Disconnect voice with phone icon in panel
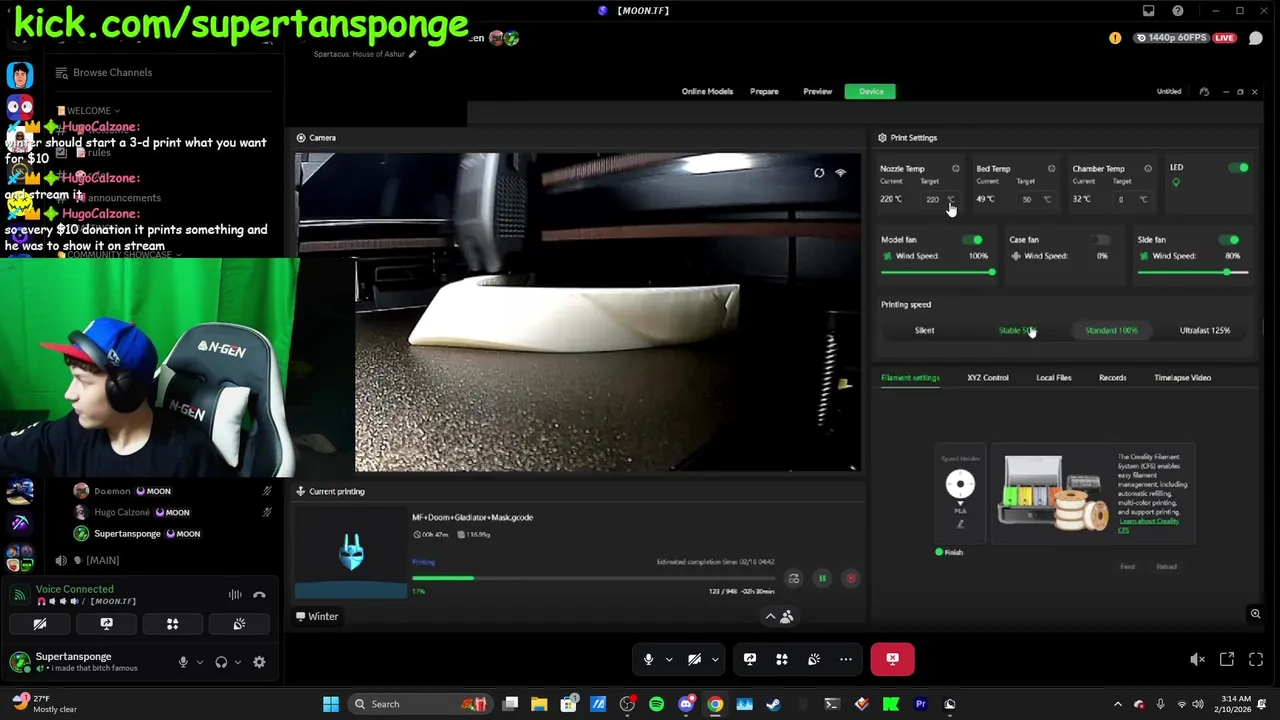Screen dimensions: 1280x720 click(x=259, y=595)
